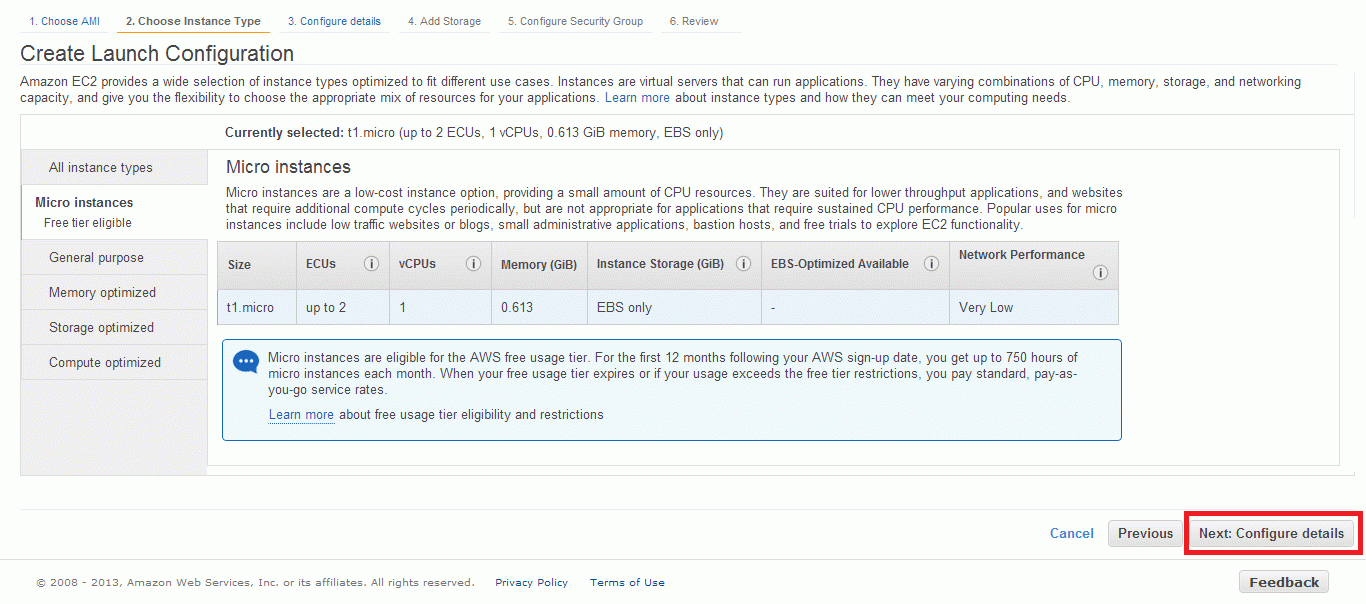Open the Feedback button
This screenshot has height=604, width=1366.
pos(1284,582)
